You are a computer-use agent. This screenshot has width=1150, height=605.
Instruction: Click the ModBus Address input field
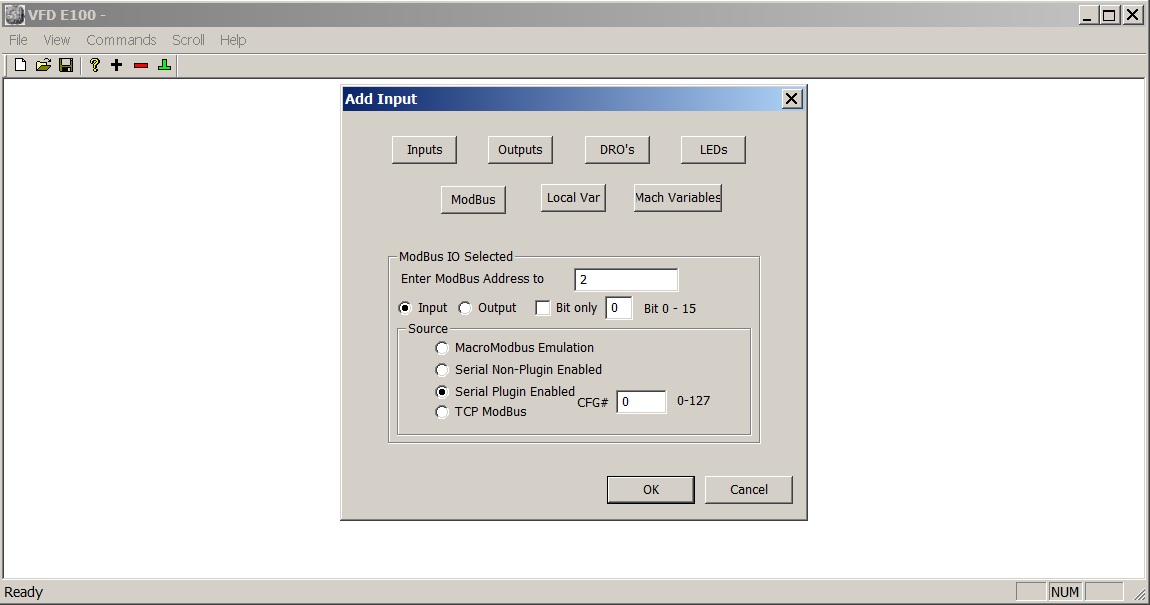(626, 279)
